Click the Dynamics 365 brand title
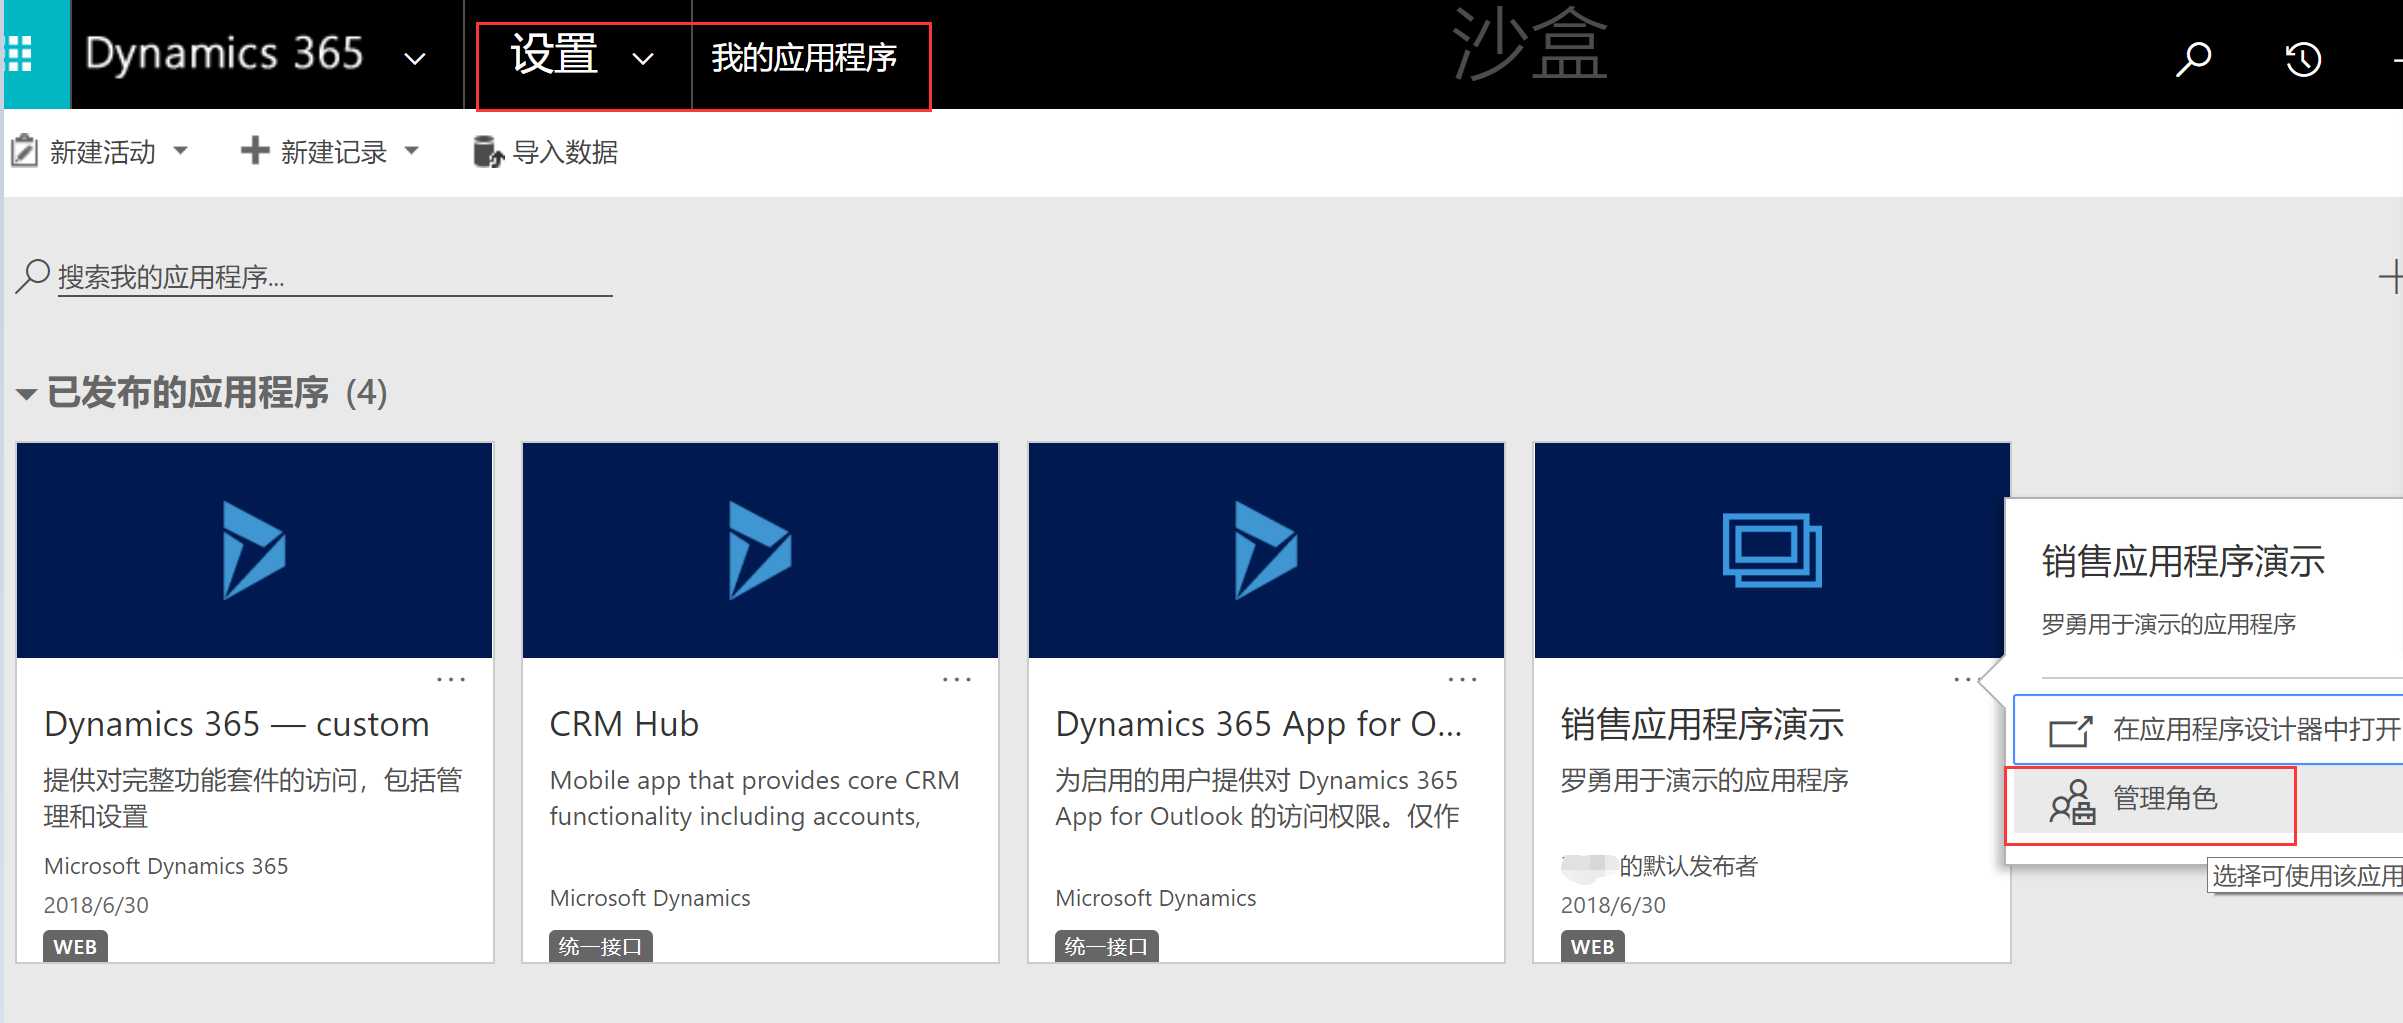 tap(224, 53)
